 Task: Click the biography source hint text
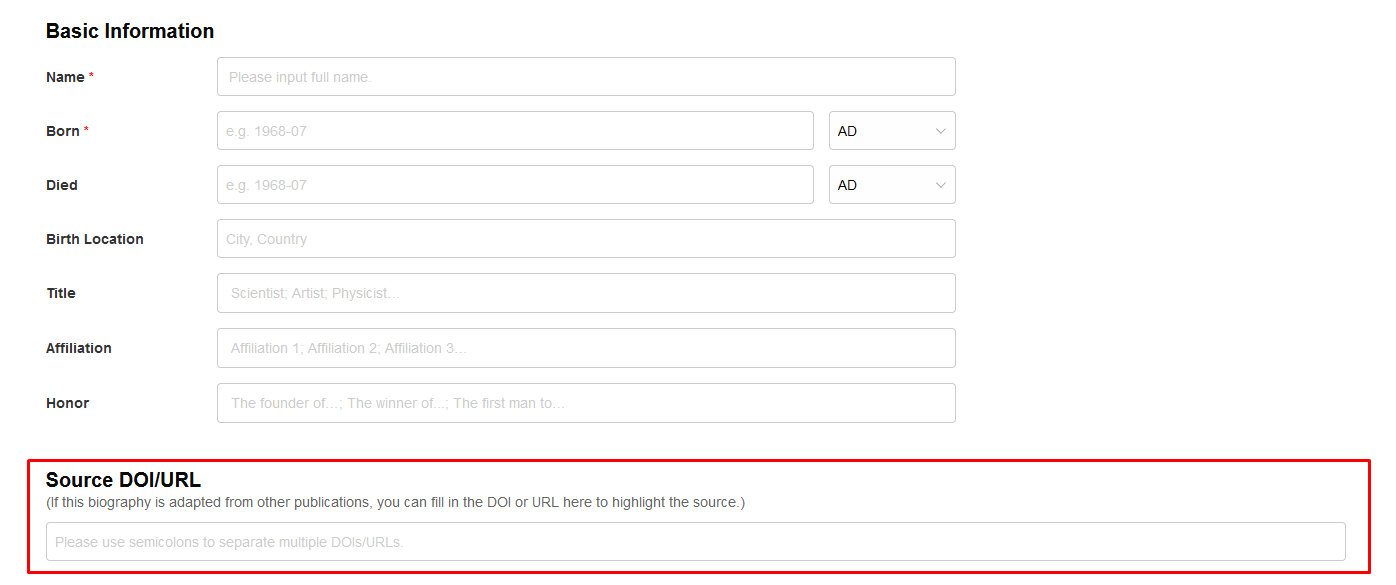tap(395, 502)
